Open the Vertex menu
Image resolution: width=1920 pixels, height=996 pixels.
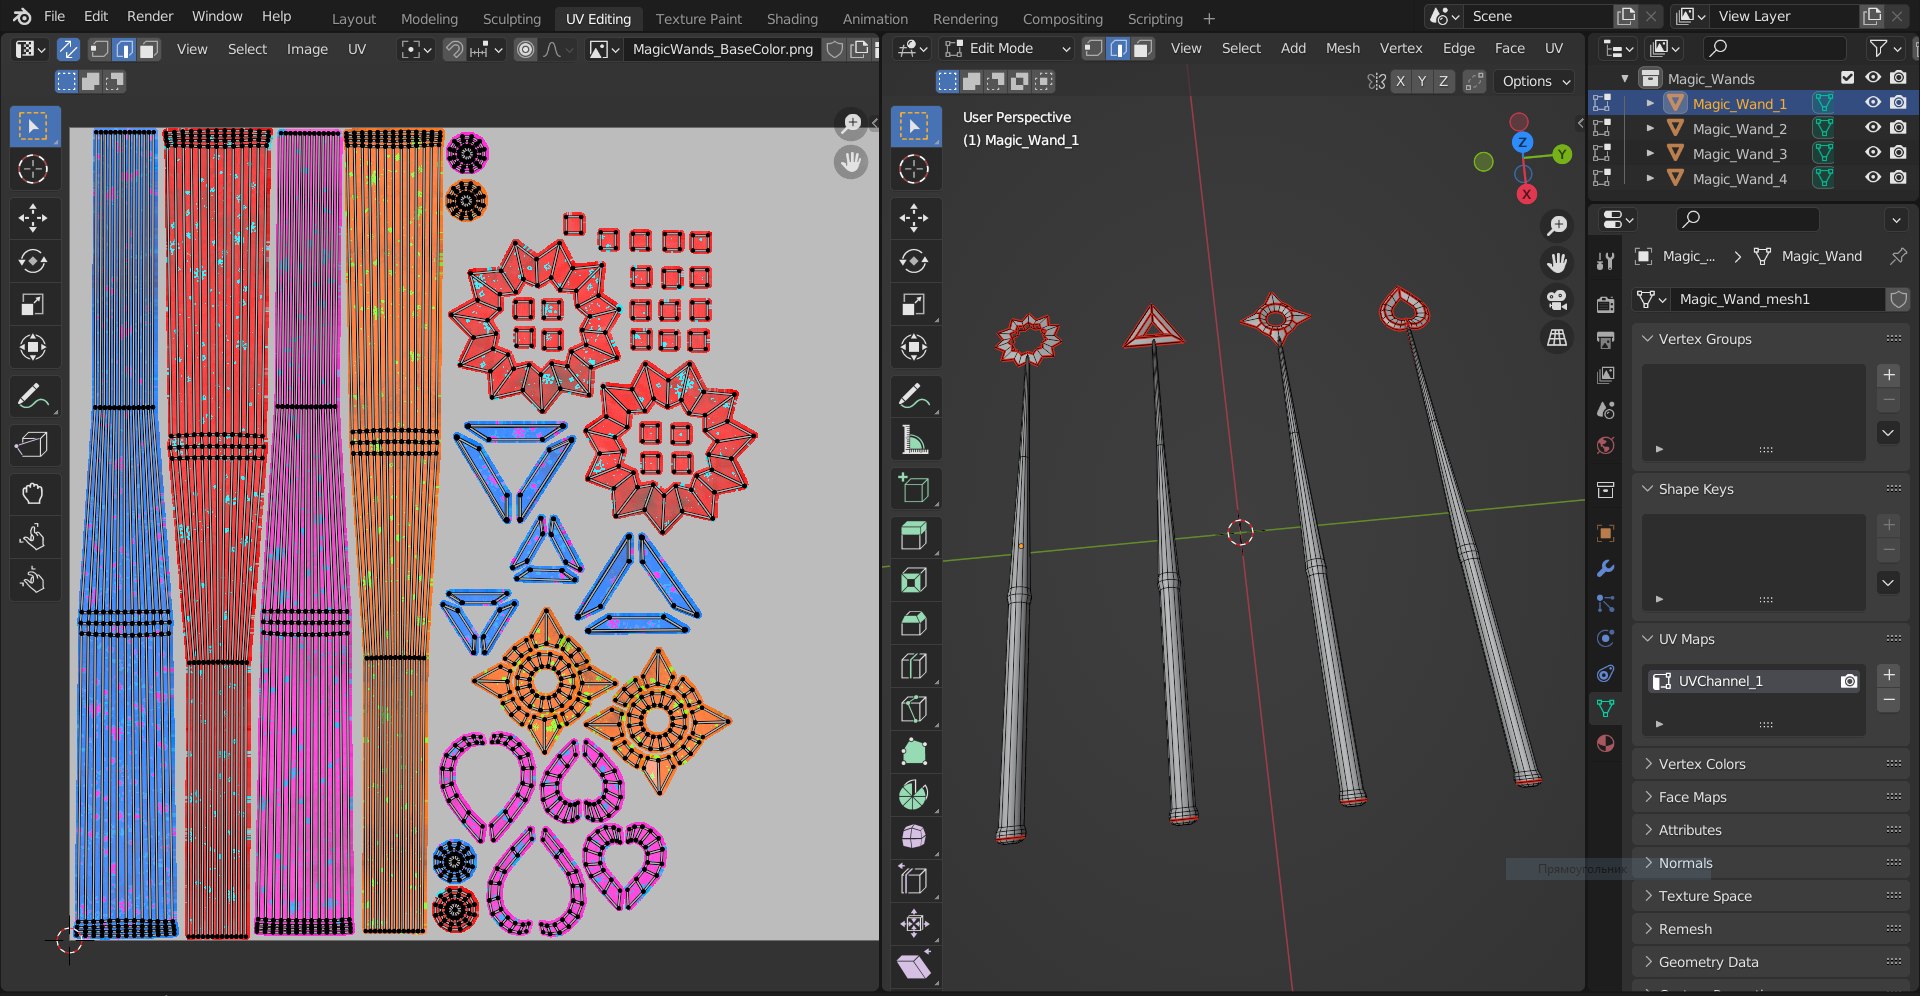(x=1401, y=48)
